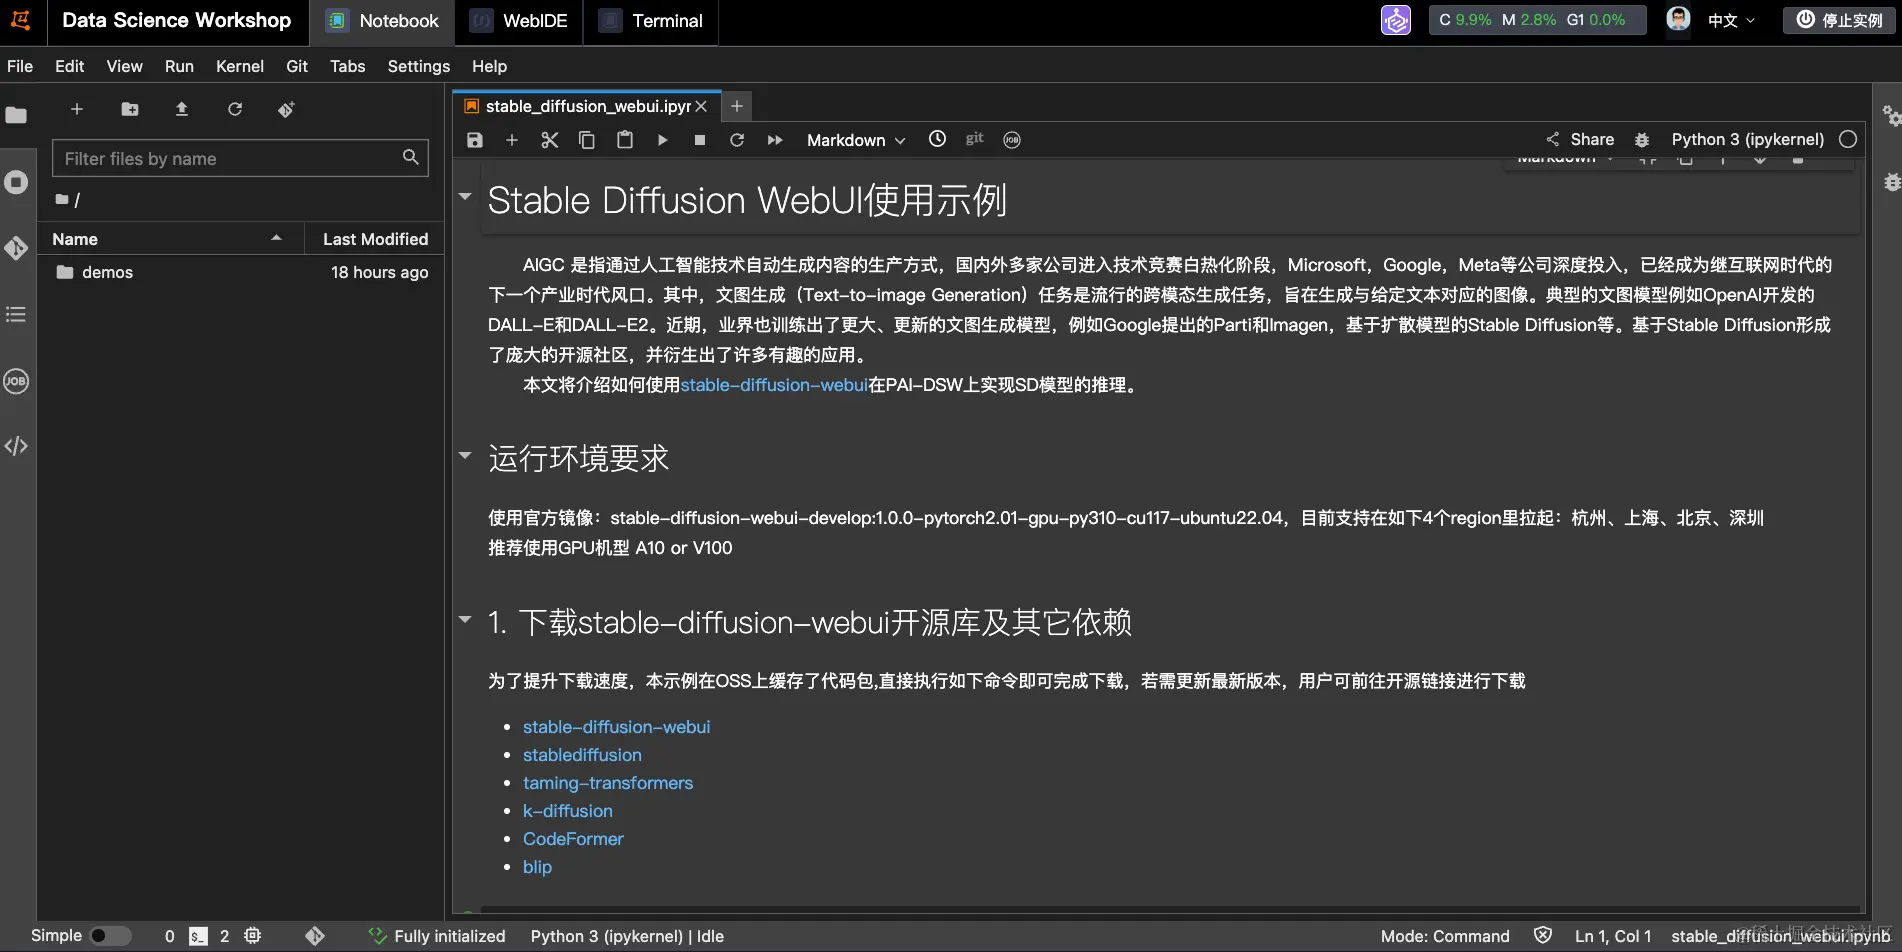The image size is (1902, 952).
Task: Open the taming-transformers link
Action: (608, 783)
